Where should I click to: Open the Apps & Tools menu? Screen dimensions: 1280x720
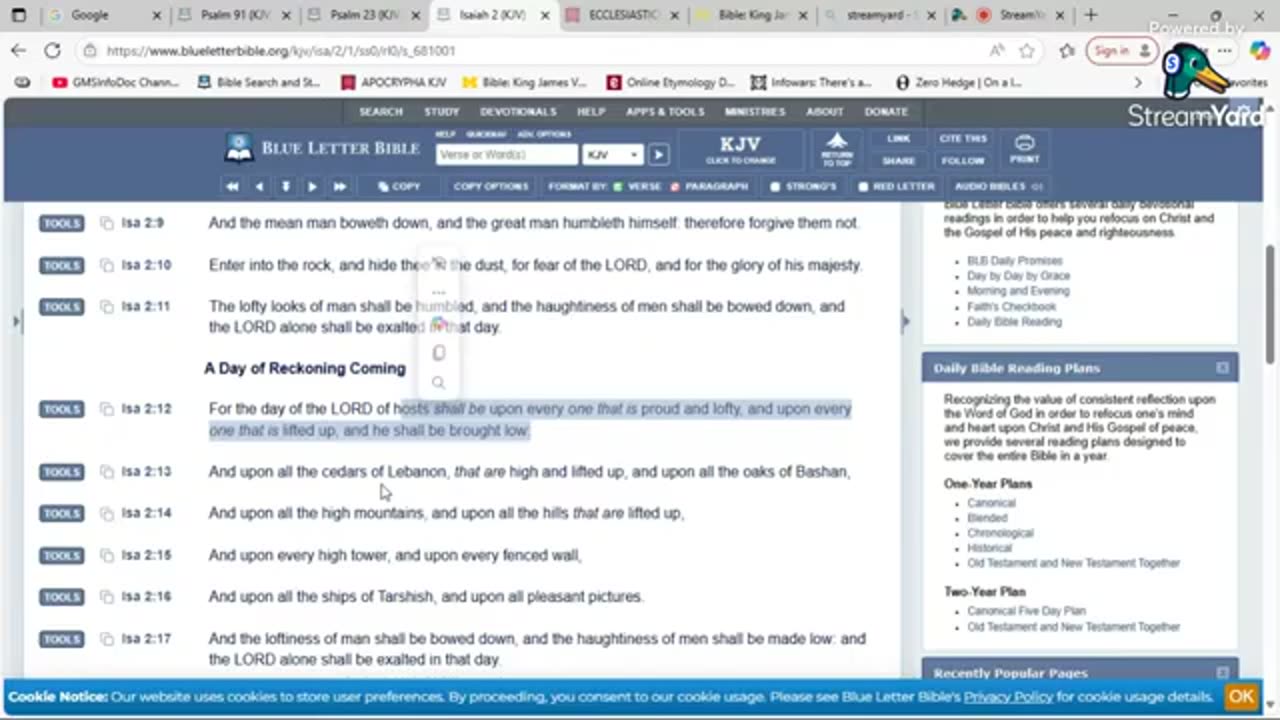[665, 112]
